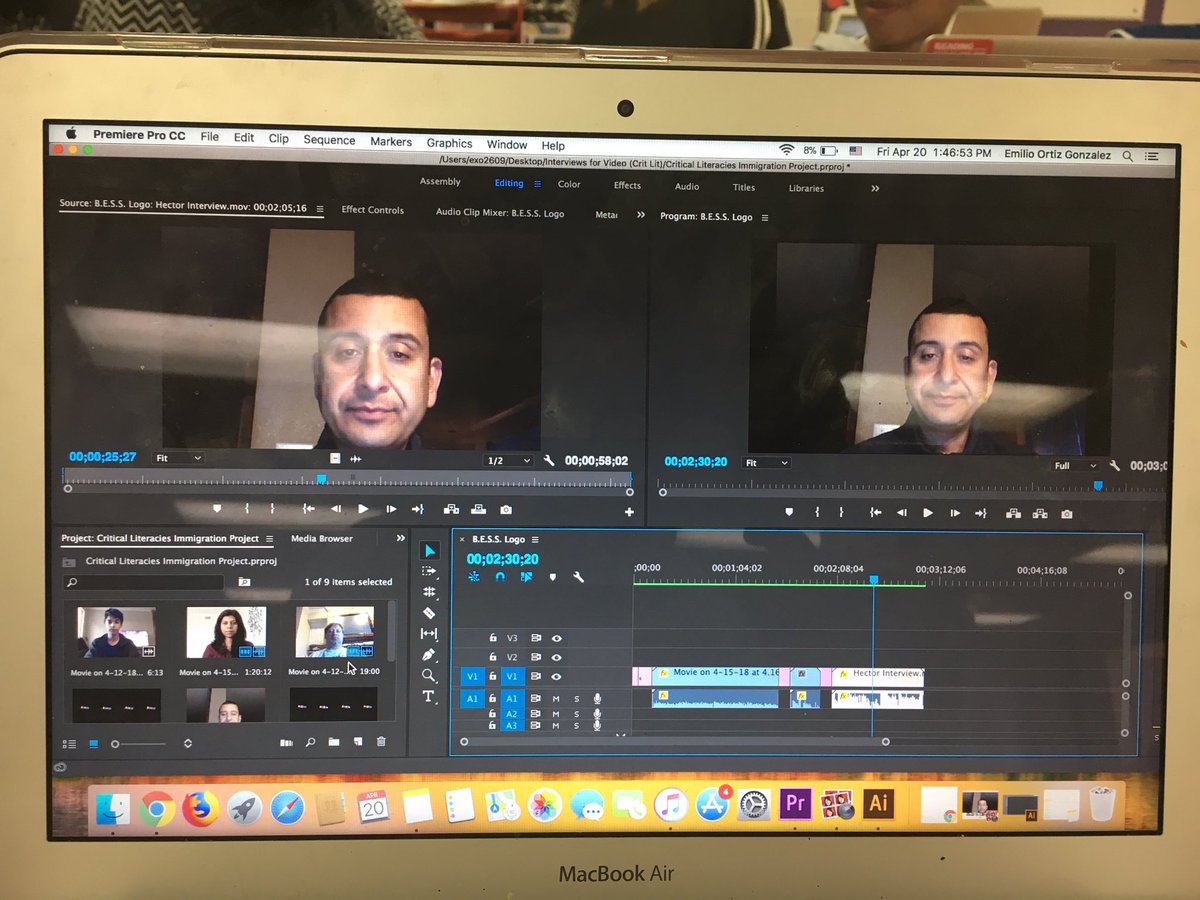Open the Clip menu

pos(279,139)
